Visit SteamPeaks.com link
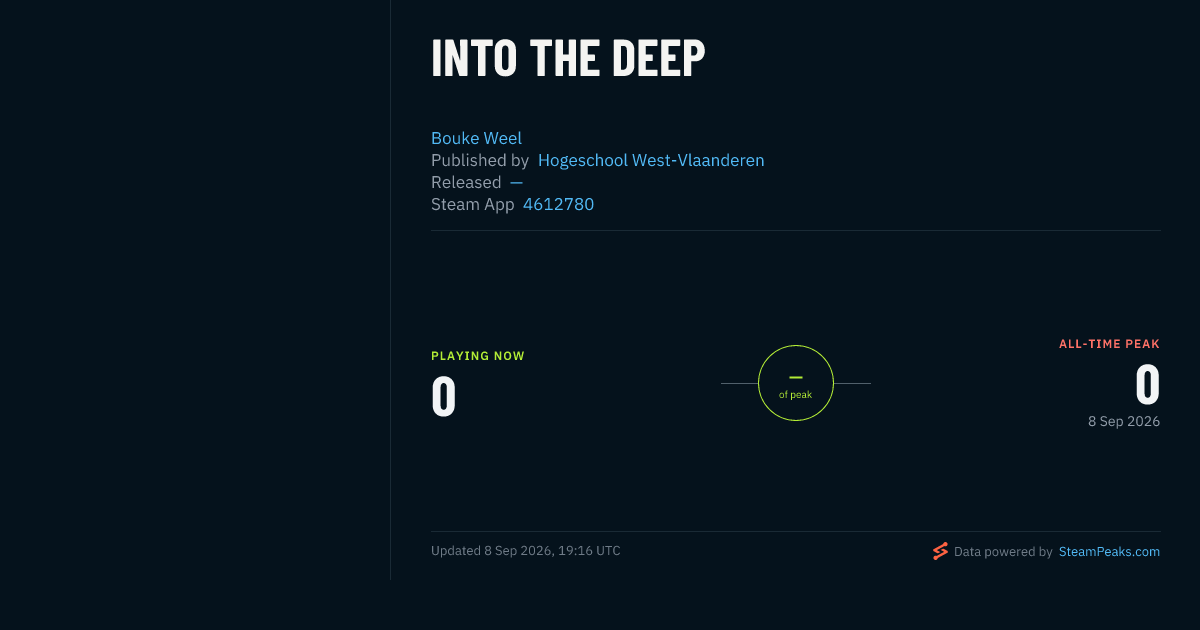 coord(1109,551)
